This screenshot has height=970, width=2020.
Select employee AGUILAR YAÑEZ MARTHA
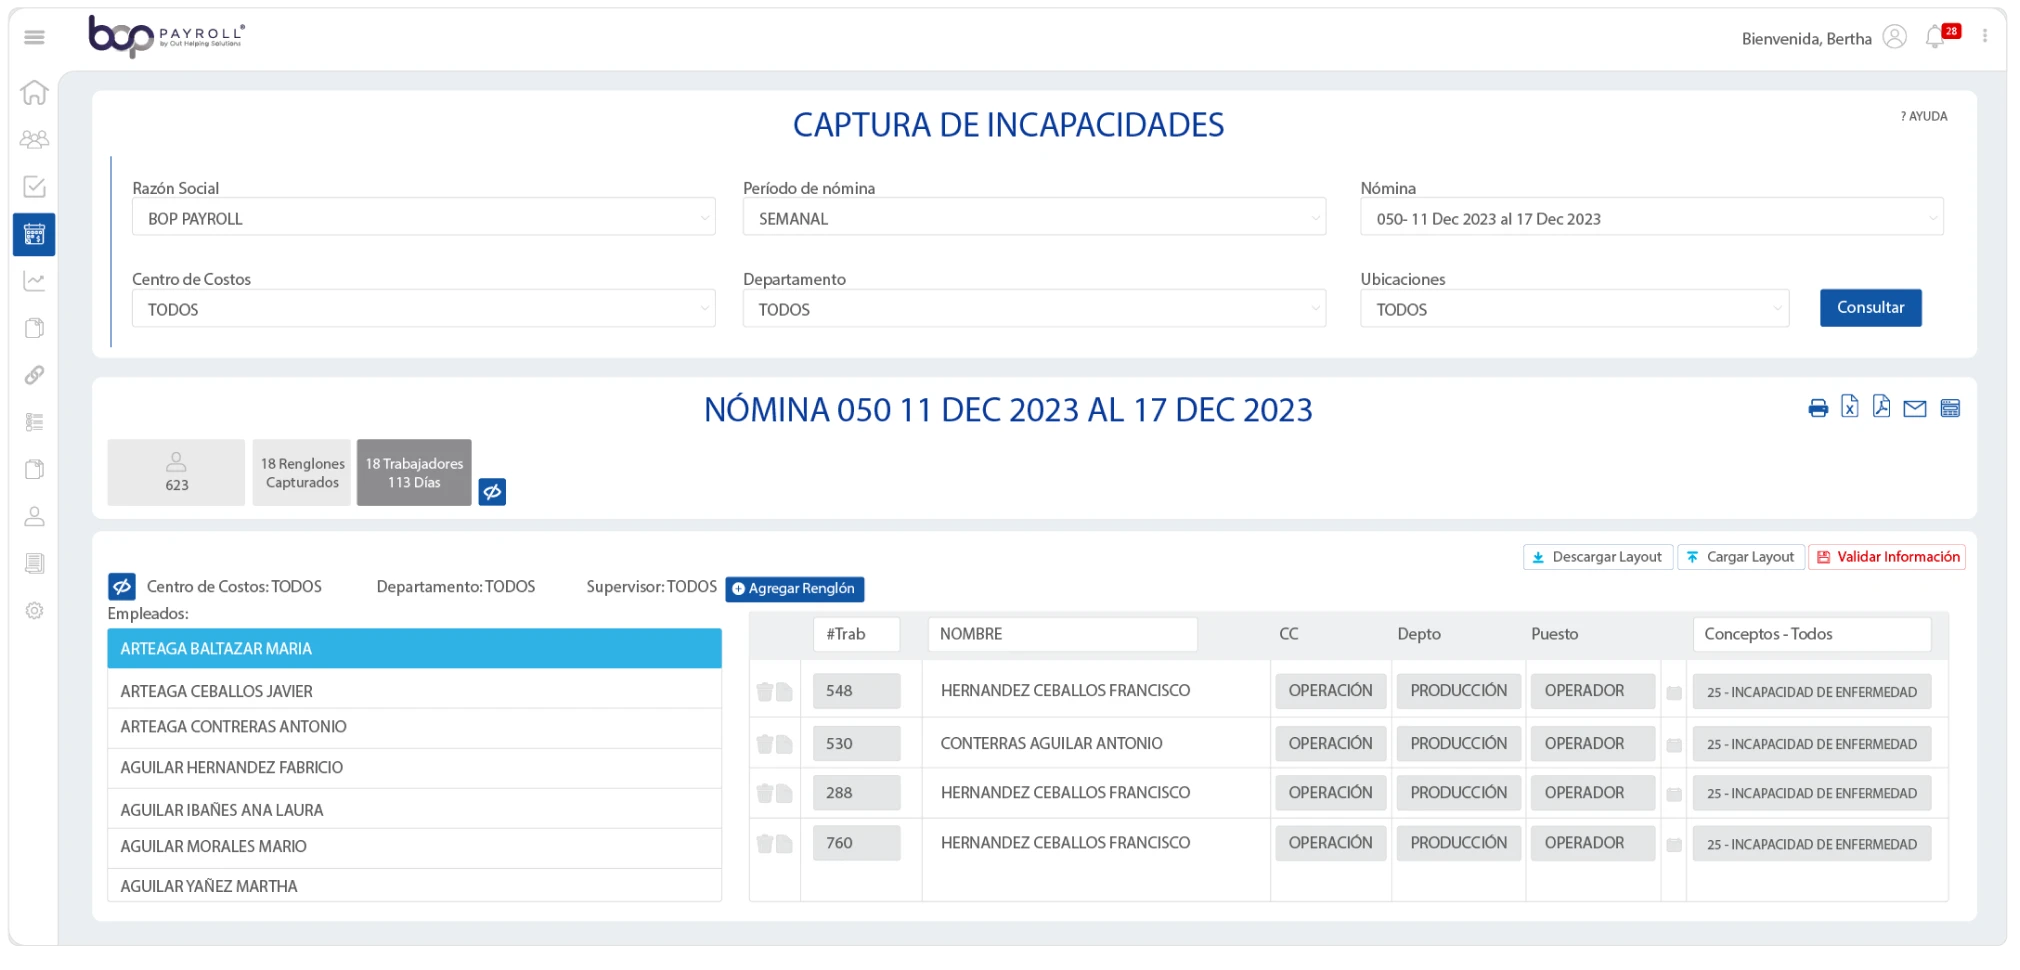pos(414,886)
